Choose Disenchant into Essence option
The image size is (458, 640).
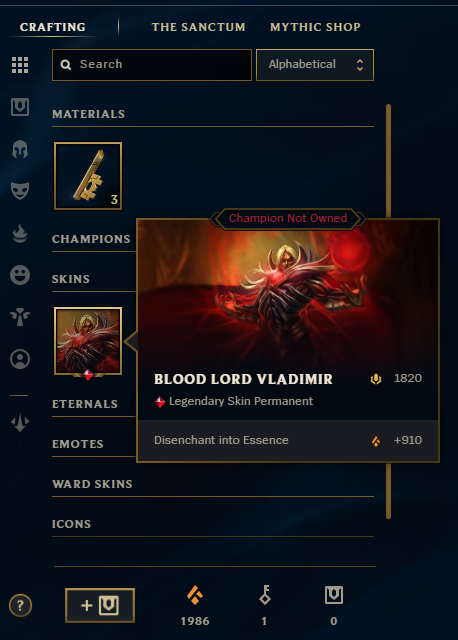point(288,440)
